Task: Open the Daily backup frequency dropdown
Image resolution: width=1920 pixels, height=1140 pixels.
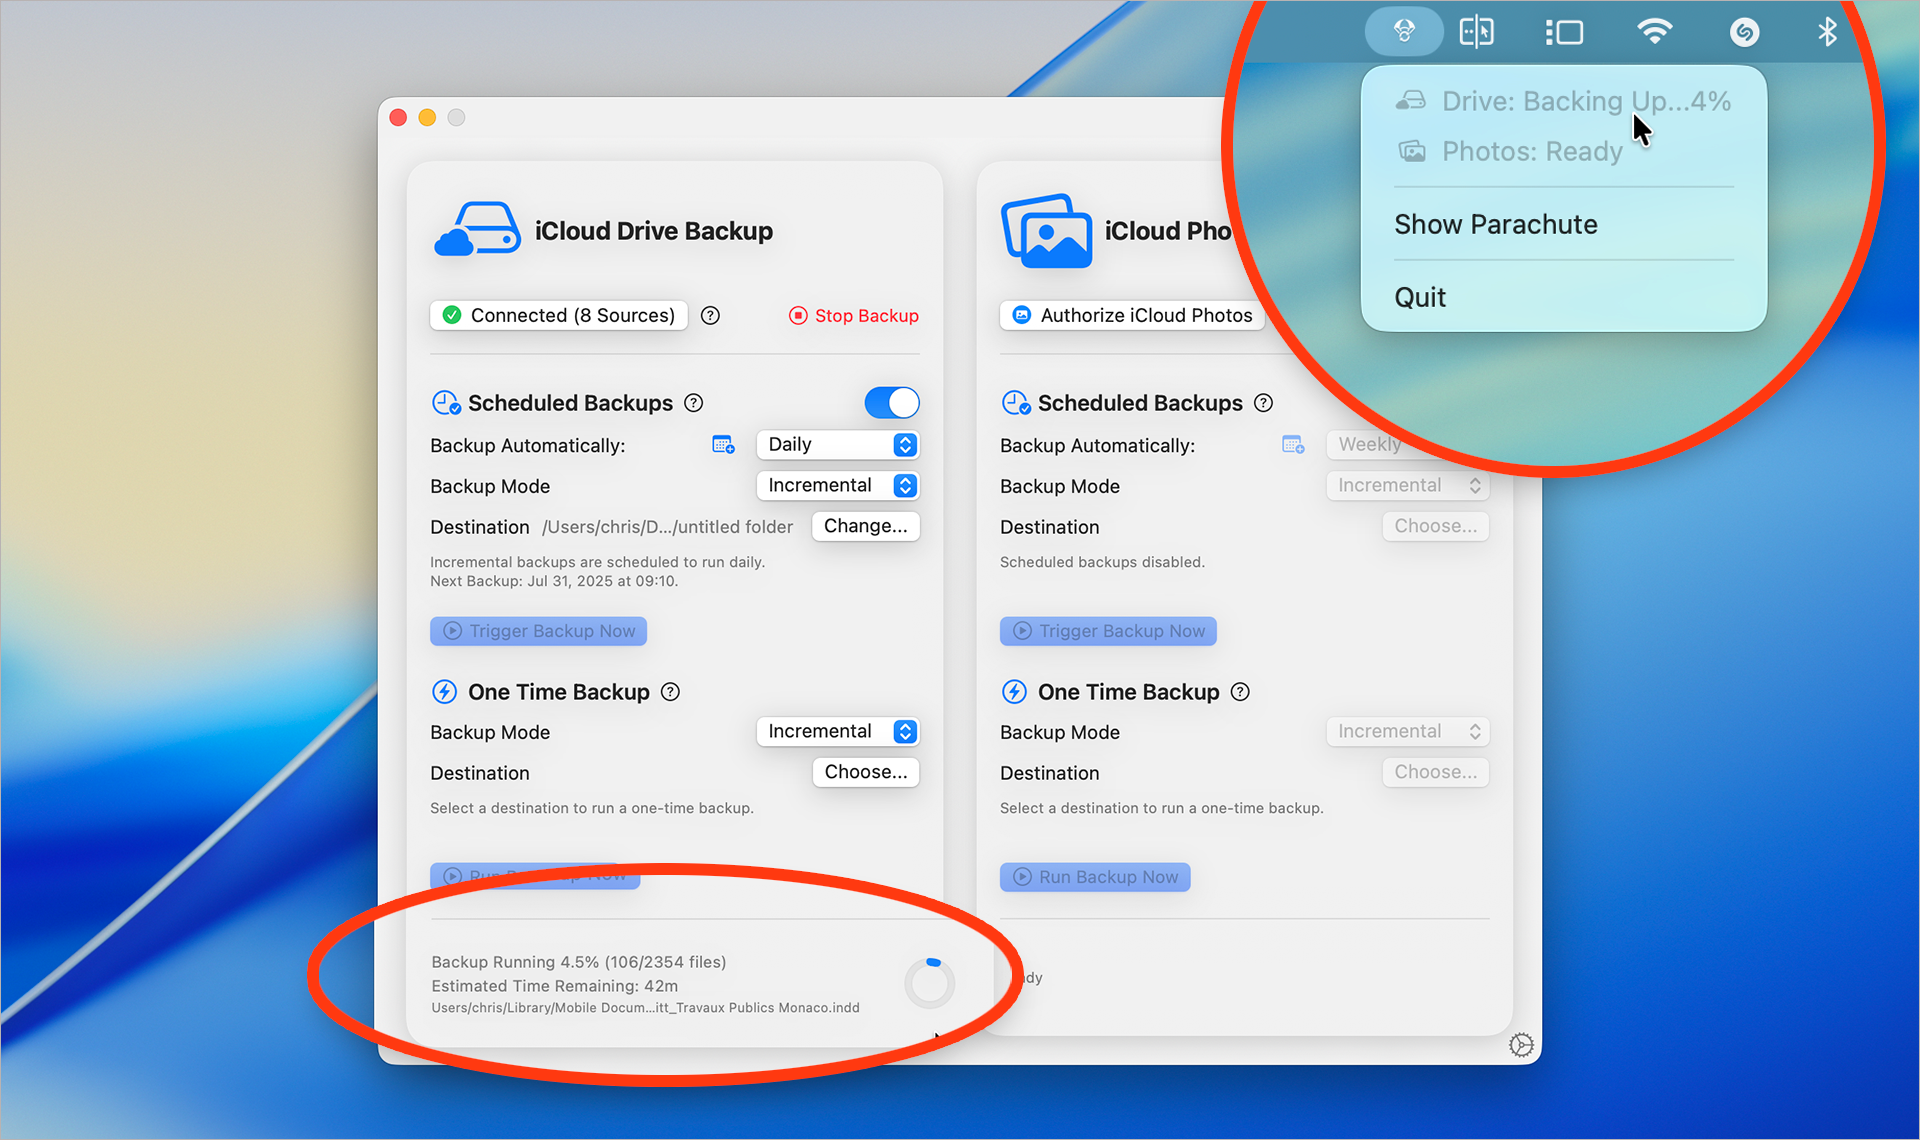Action: point(838,445)
